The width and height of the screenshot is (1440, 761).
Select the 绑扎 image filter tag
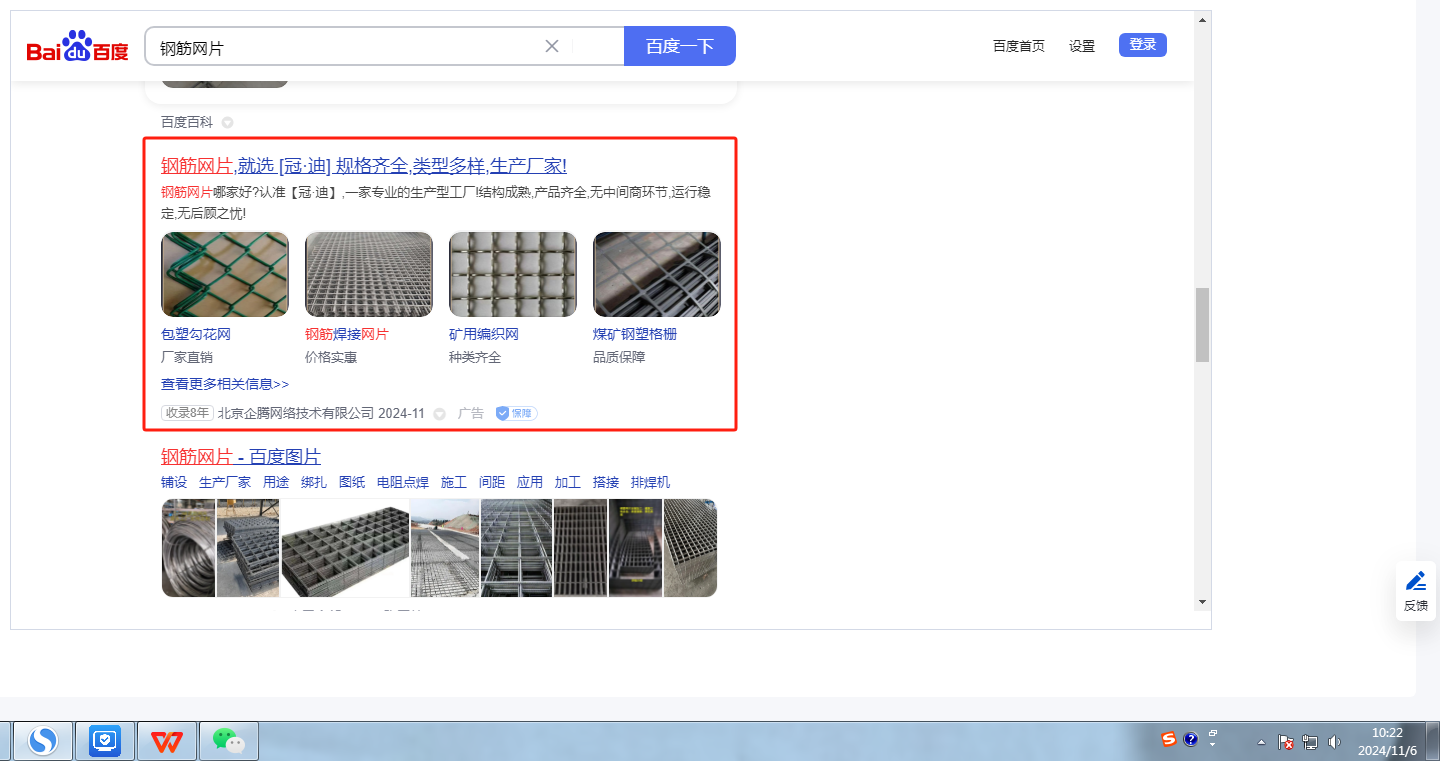click(314, 482)
